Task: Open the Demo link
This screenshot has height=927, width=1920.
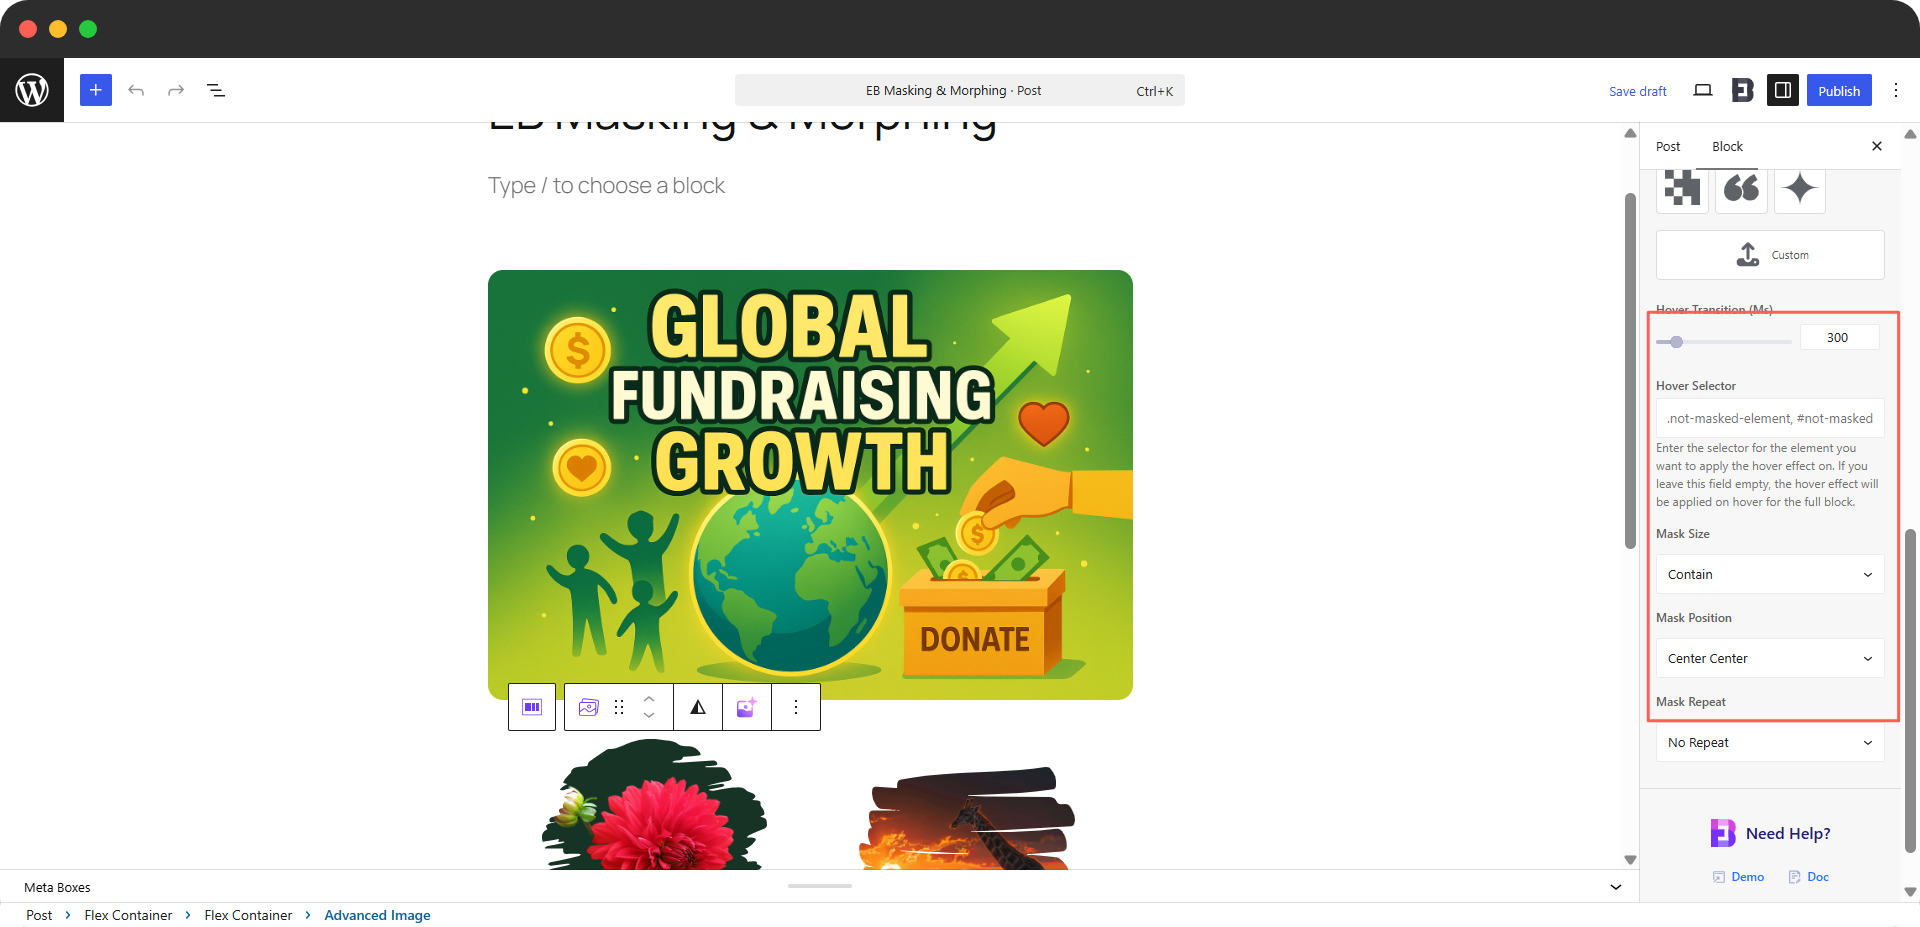Action: [1739, 877]
